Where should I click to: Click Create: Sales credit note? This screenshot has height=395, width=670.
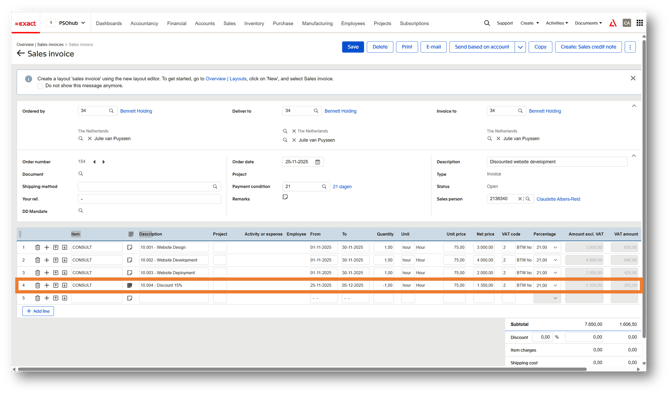[x=588, y=47]
